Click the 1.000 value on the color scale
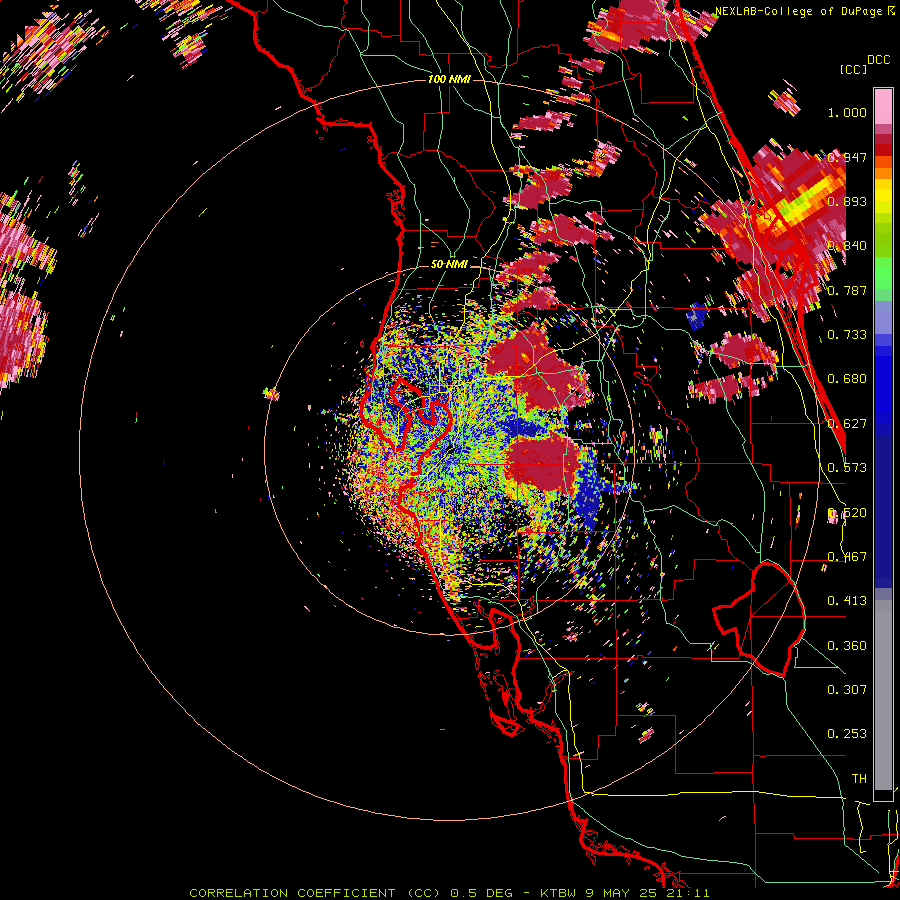 847,112
